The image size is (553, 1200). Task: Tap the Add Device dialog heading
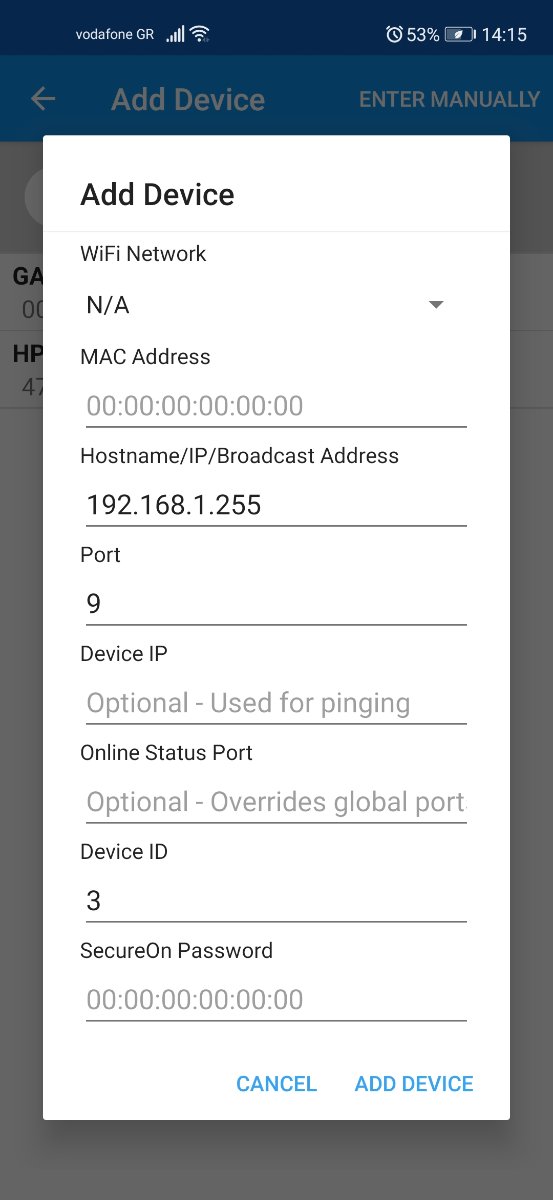pos(157,194)
